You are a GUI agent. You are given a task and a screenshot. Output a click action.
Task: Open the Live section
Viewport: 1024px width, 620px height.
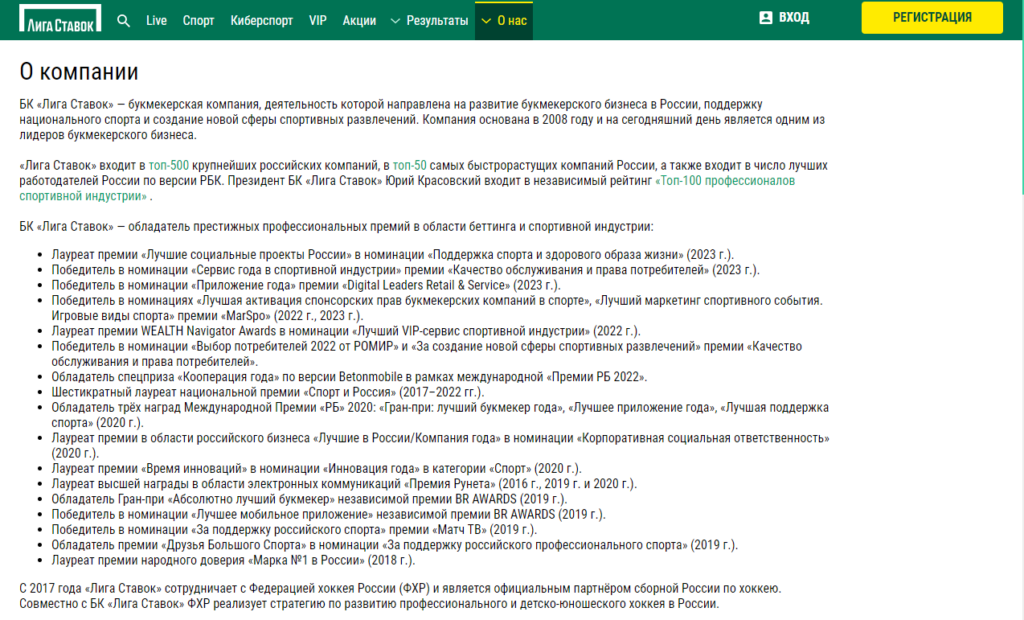point(156,21)
